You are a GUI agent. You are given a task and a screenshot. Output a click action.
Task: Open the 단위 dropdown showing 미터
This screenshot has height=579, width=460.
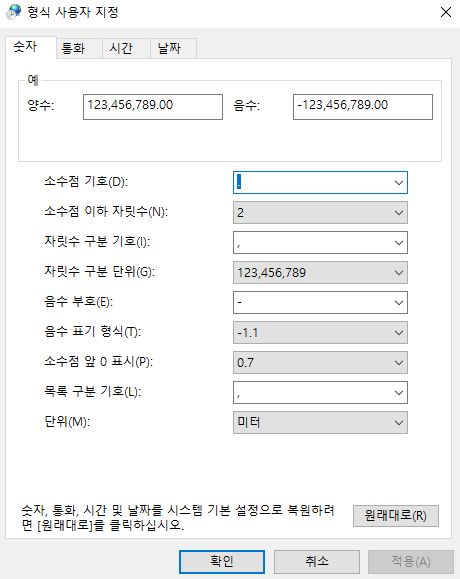click(x=320, y=422)
